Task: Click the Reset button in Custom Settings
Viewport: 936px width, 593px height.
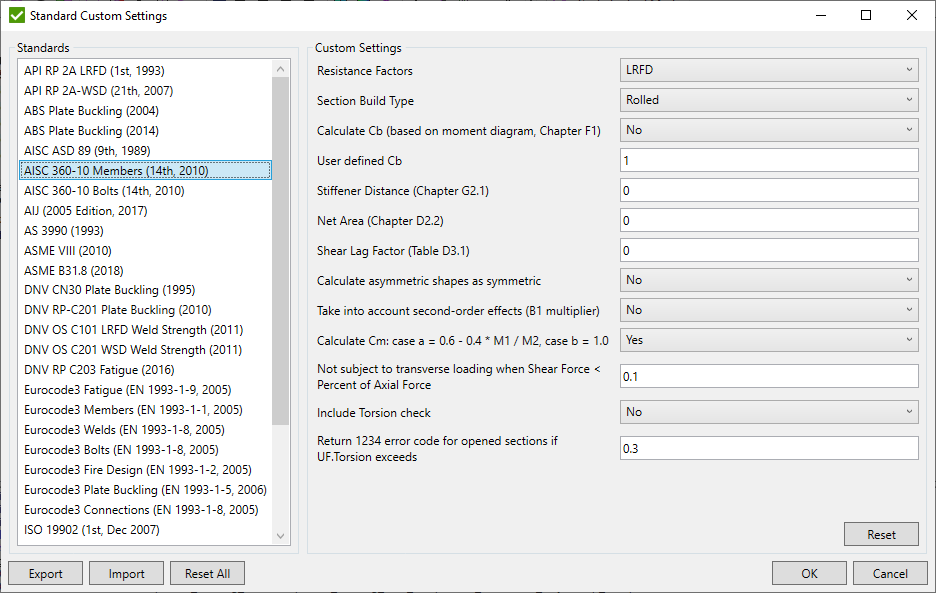Action: pyautogui.click(x=881, y=534)
